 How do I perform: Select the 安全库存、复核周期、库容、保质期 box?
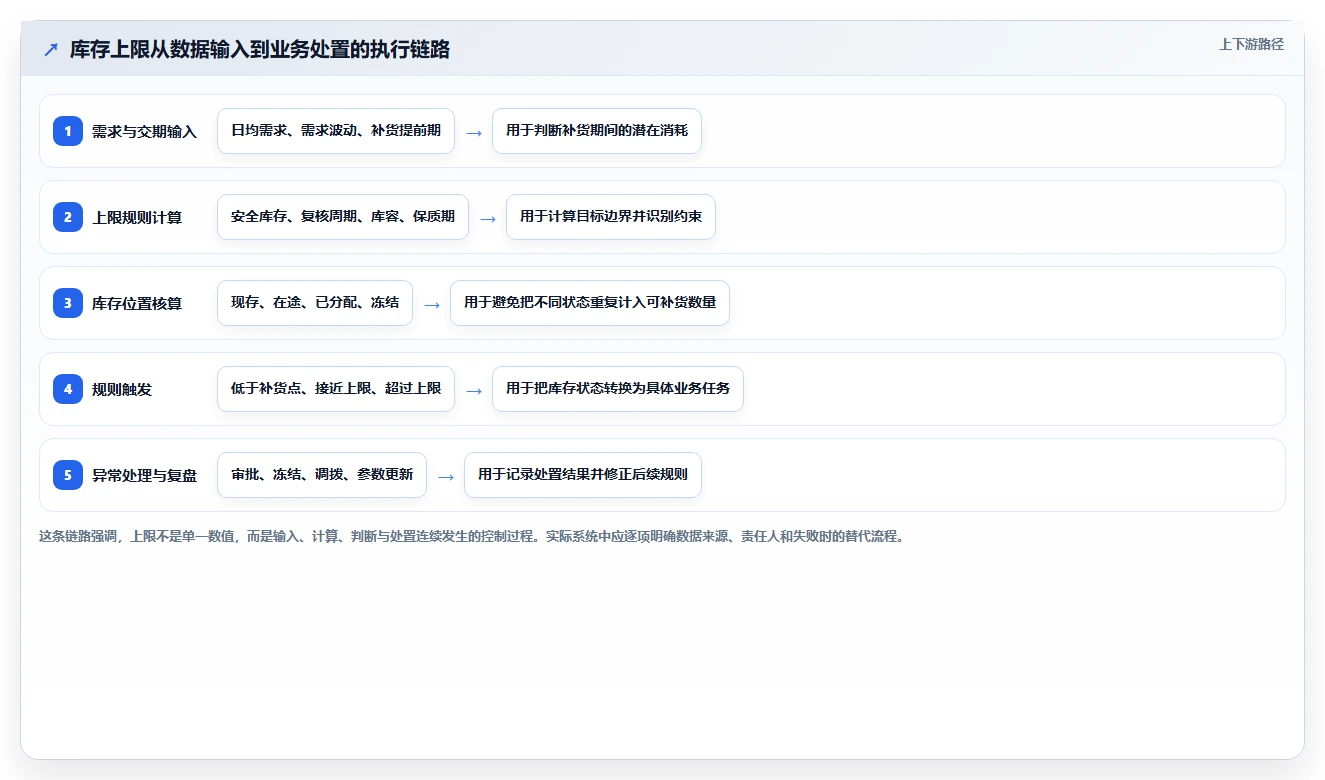(343, 217)
